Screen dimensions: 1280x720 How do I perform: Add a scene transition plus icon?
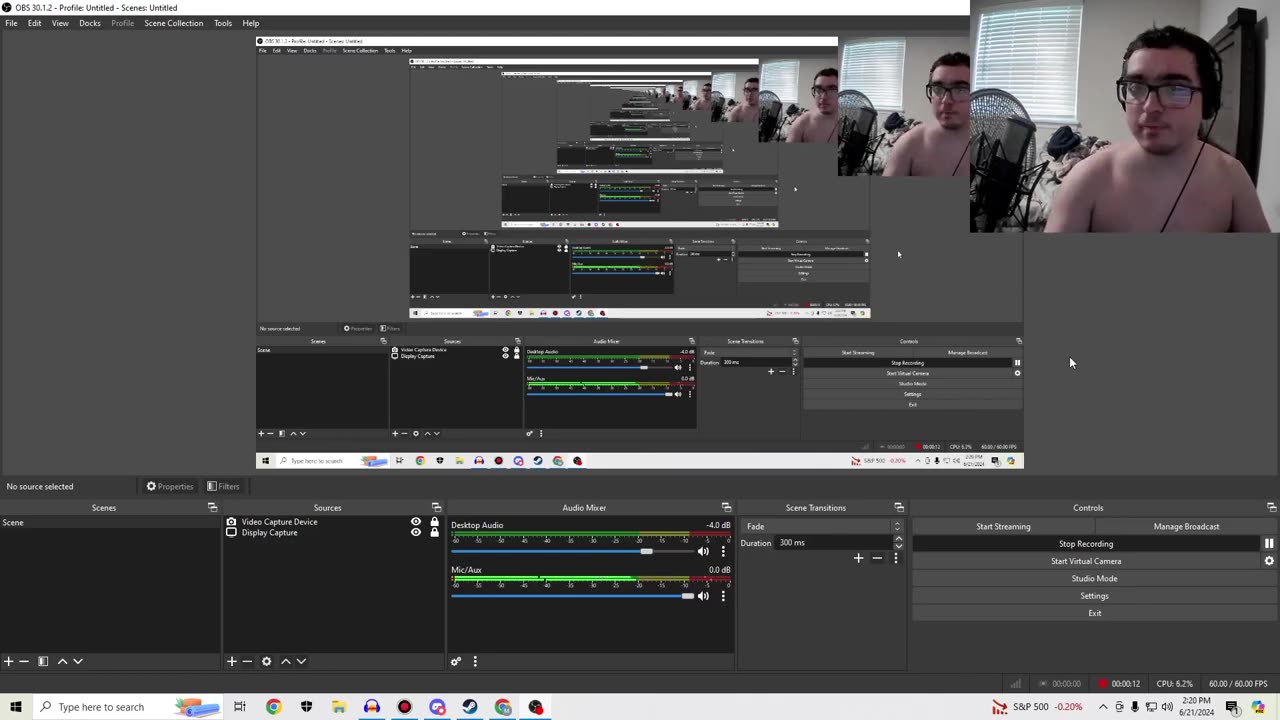(x=858, y=558)
